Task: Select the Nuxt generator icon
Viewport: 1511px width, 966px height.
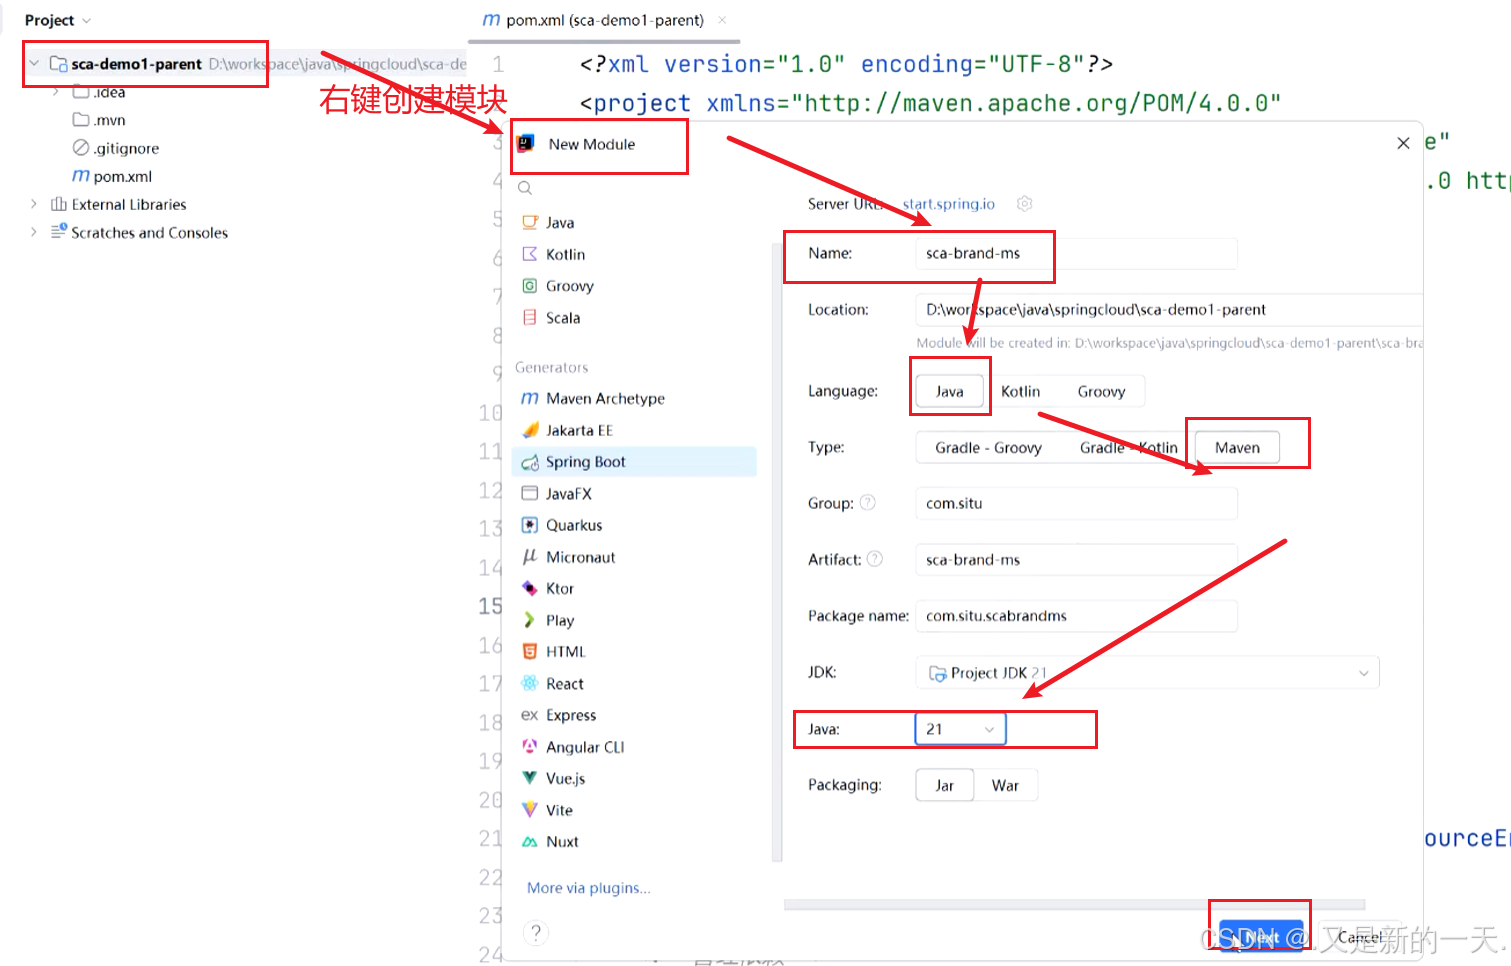Action: pos(530,842)
